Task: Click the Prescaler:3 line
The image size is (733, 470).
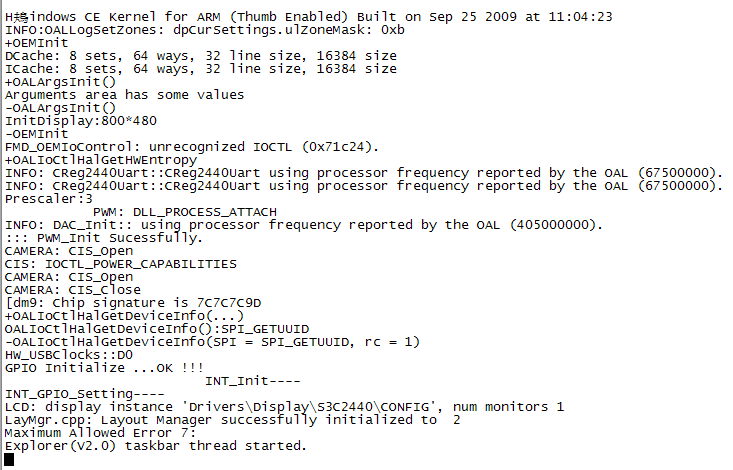Action: point(48,199)
